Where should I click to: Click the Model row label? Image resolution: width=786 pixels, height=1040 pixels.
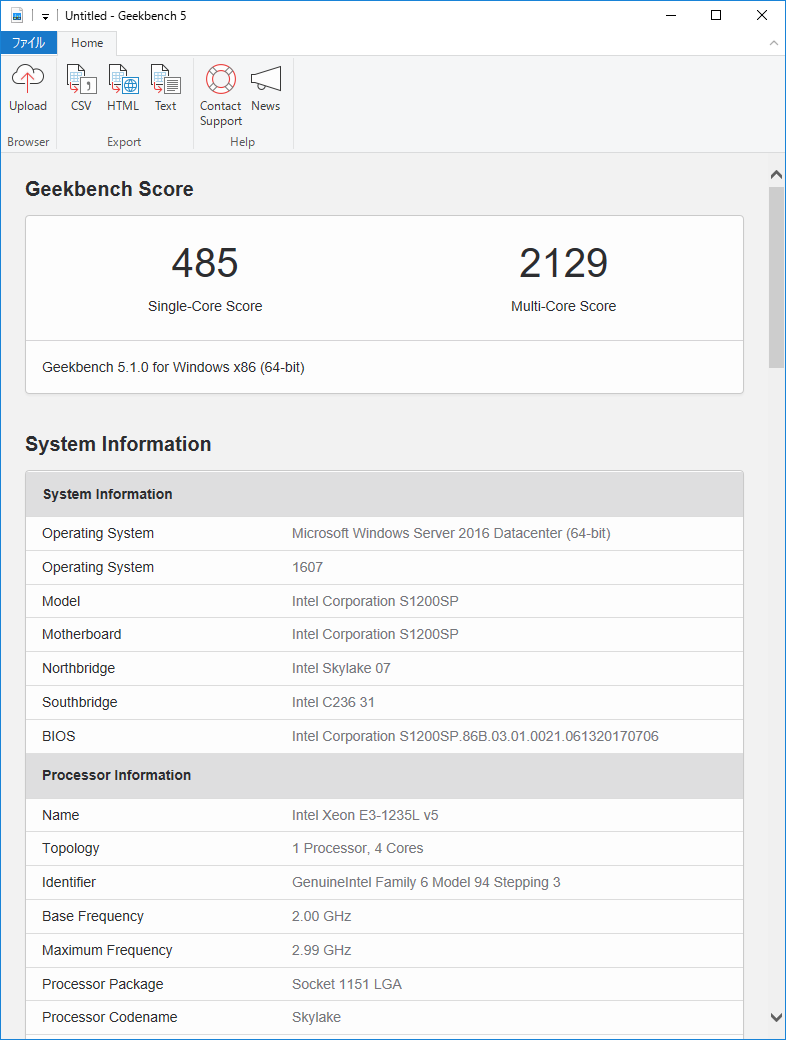61,601
